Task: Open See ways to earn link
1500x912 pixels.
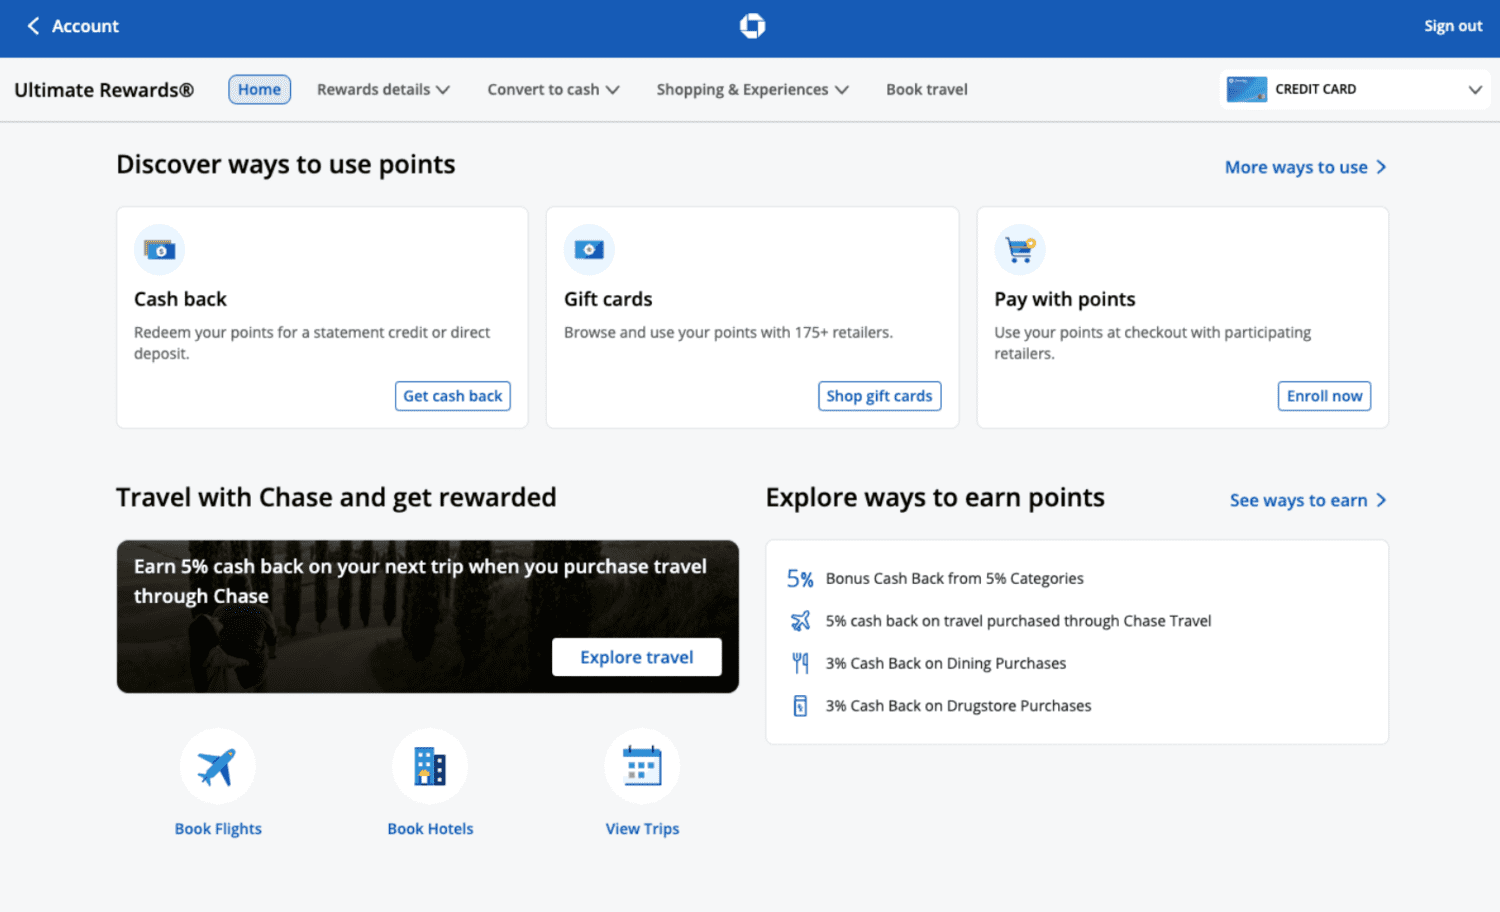Action: pyautogui.click(x=1299, y=500)
